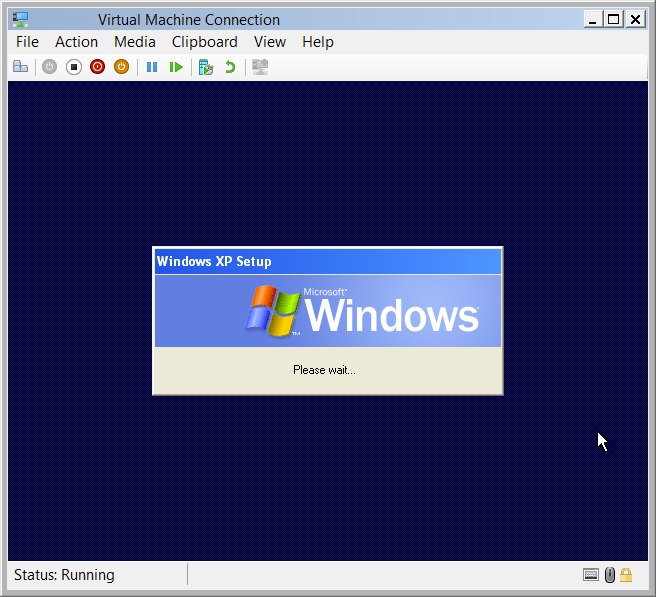Minimize the Virtual Machine Connection window
Screen dimensions: 656x597
coord(593,20)
